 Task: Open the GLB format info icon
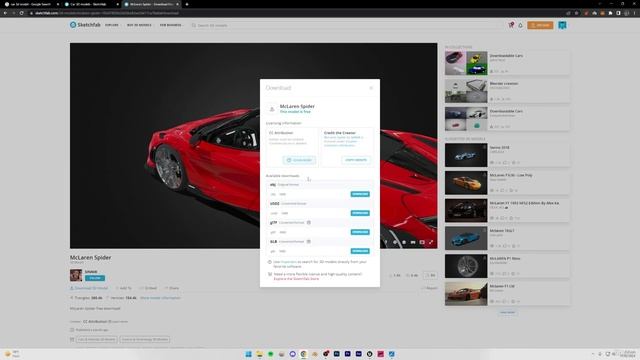click(x=309, y=242)
